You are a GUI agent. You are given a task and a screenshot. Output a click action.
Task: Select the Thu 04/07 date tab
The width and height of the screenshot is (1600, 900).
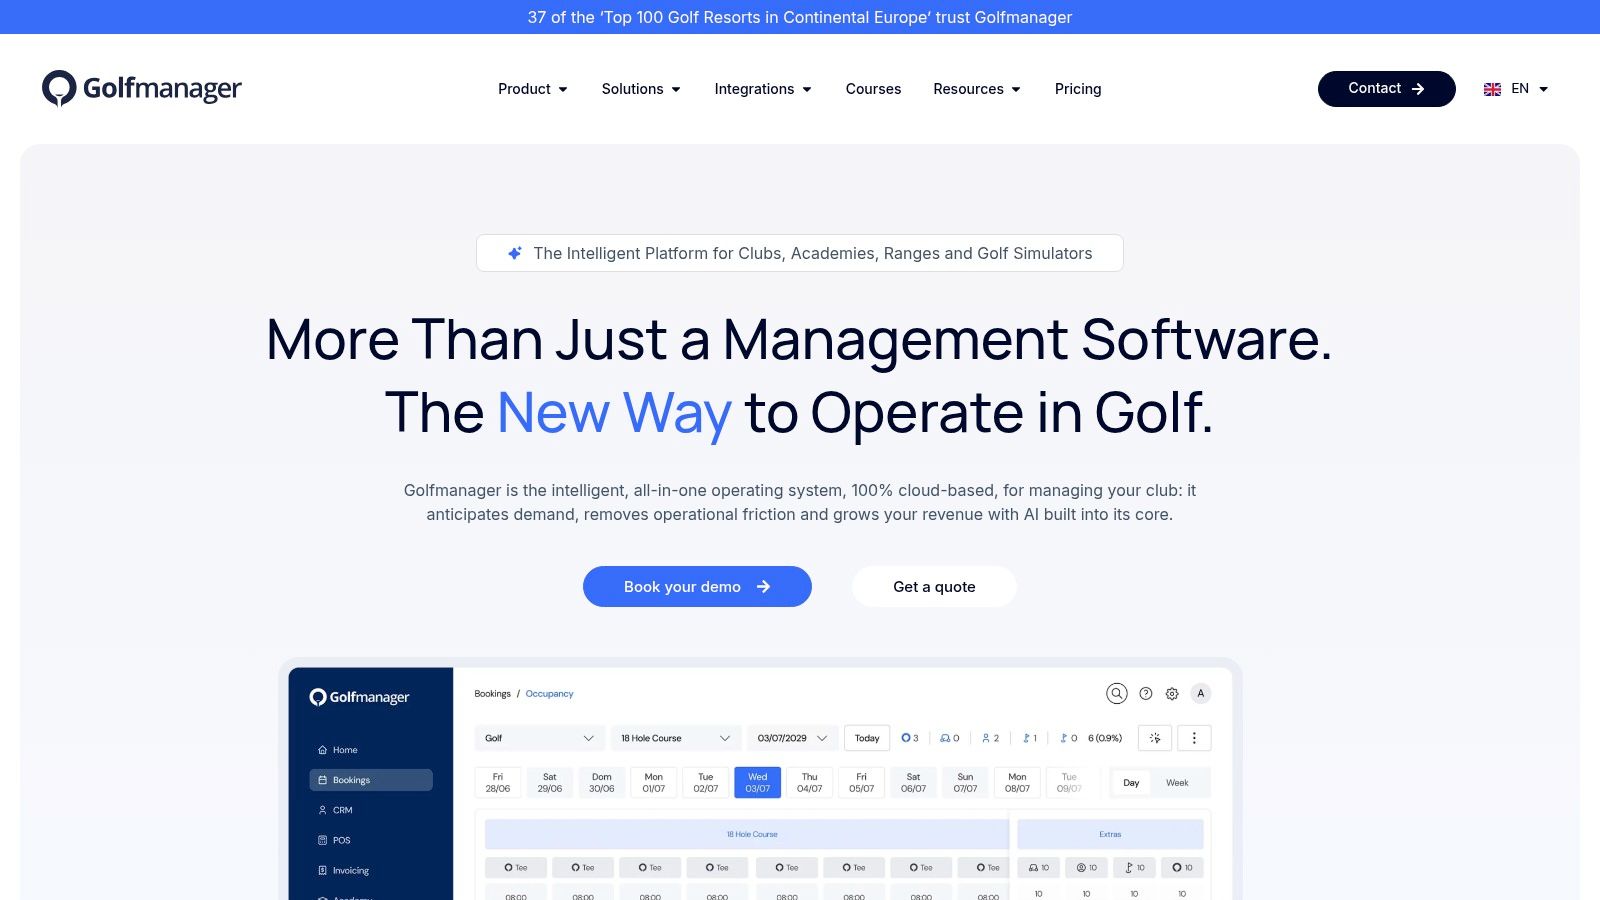click(810, 782)
